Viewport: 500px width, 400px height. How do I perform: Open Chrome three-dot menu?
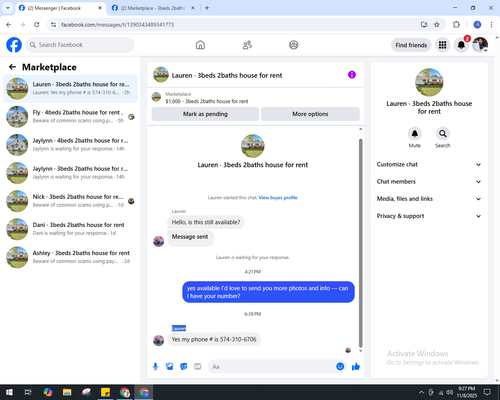click(491, 25)
